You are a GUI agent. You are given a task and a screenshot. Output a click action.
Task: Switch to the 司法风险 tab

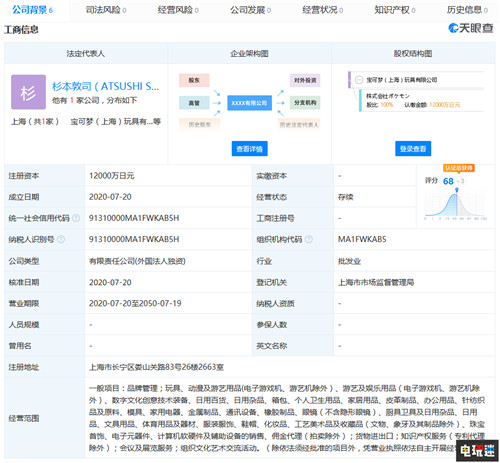(x=106, y=10)
